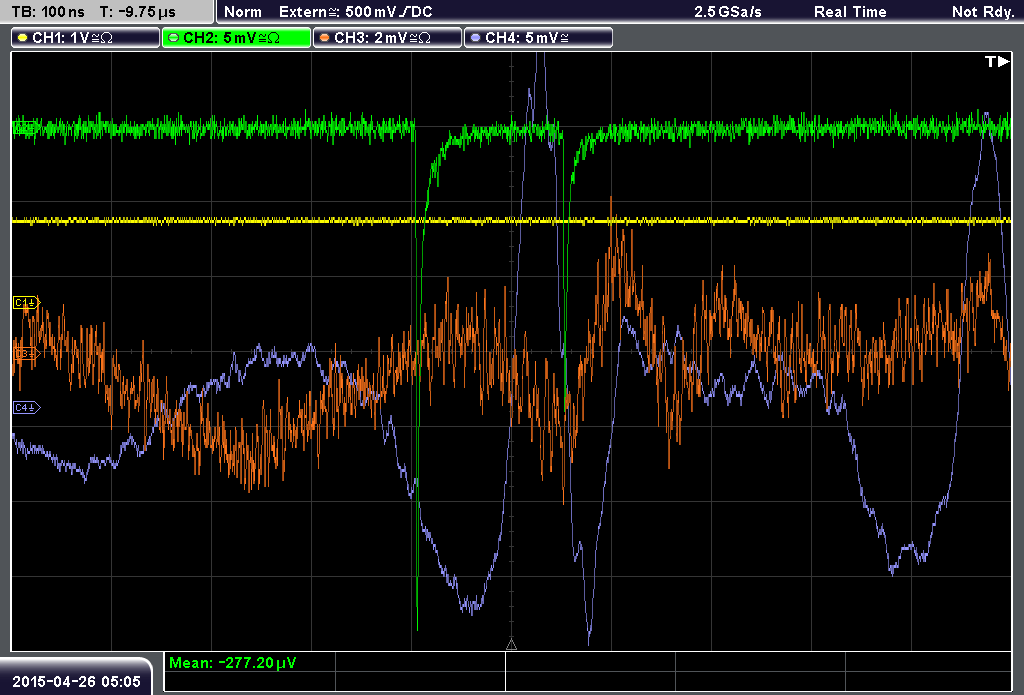Select the CH4 5mV channel tab
The image size is (1024, 695).
pyautogui.click(x=538, y=38)
